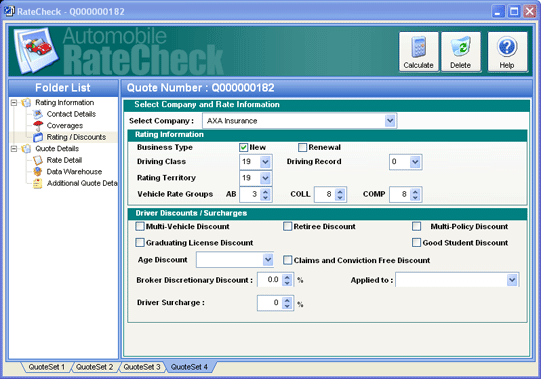The height and width of the screenshot is (379, 541).
Task: Increase the COMP vehicle rate group
Action: (415, 191)
